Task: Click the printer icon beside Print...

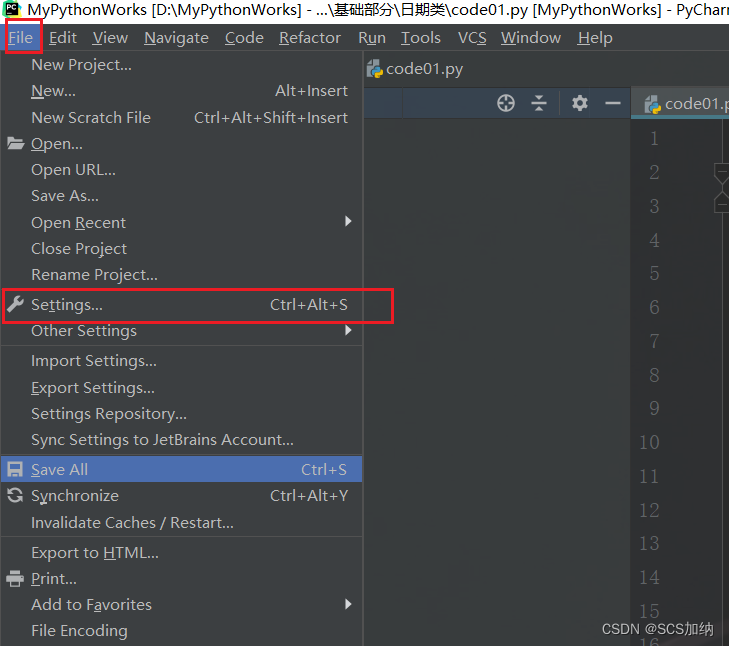Action: (15, 579)
